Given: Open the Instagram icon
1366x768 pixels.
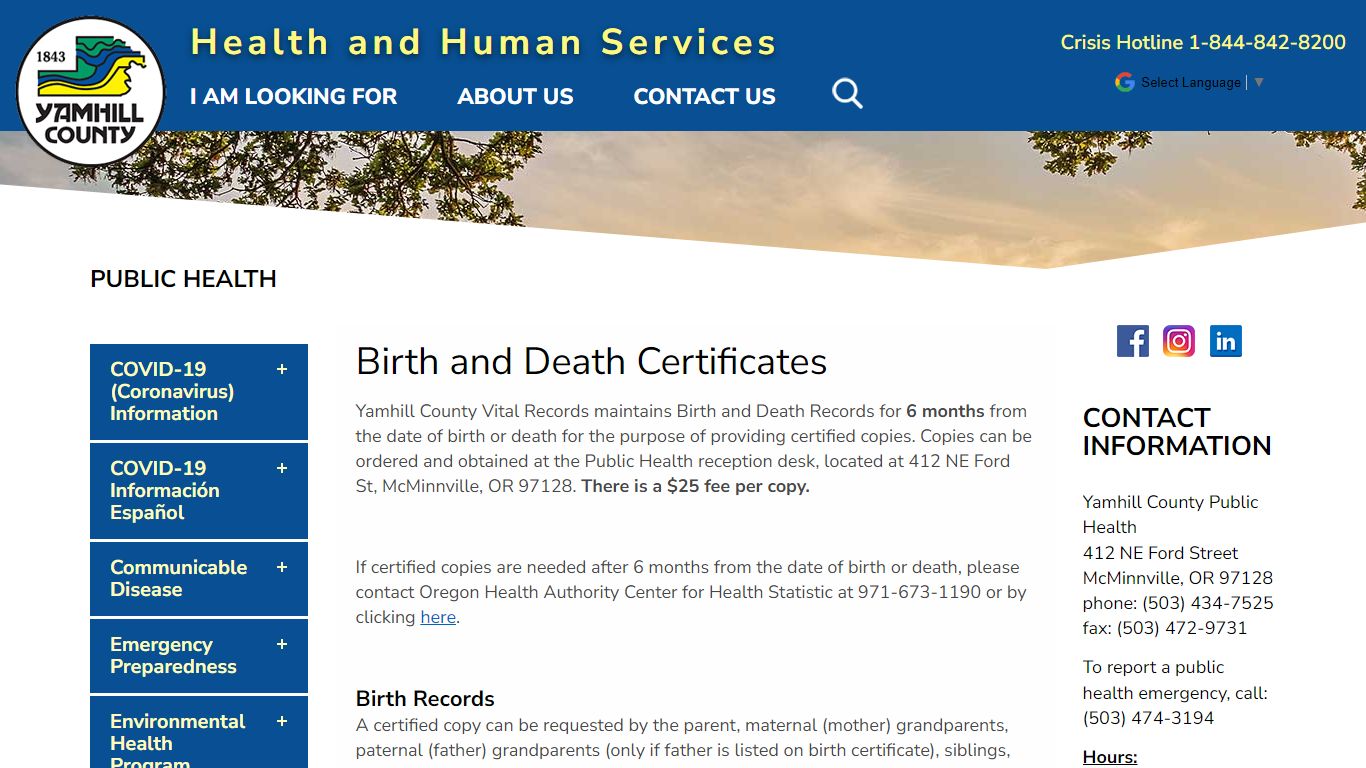Looking at the screenshot, I should point(1179,341).
